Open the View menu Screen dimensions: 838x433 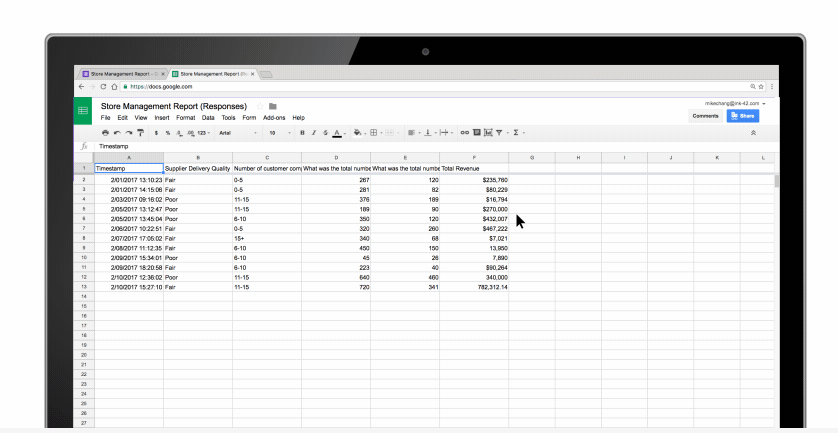click(141, 118)
